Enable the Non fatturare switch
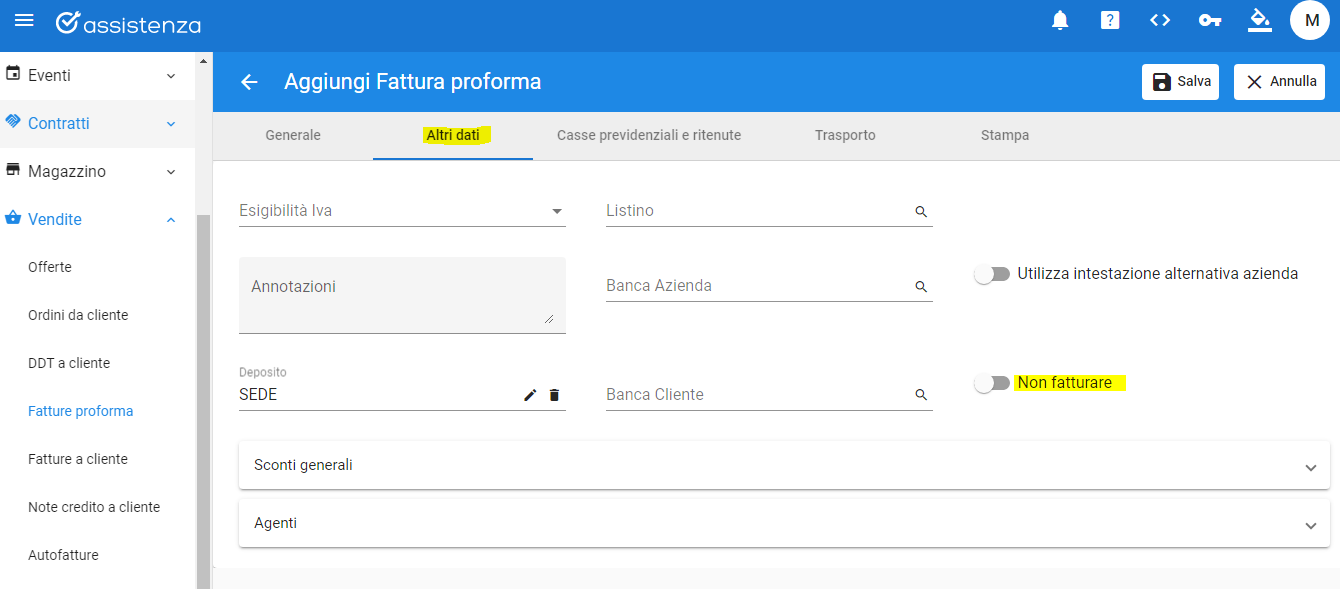Screen dimensions: 1340x589 [x=992, y=383]
